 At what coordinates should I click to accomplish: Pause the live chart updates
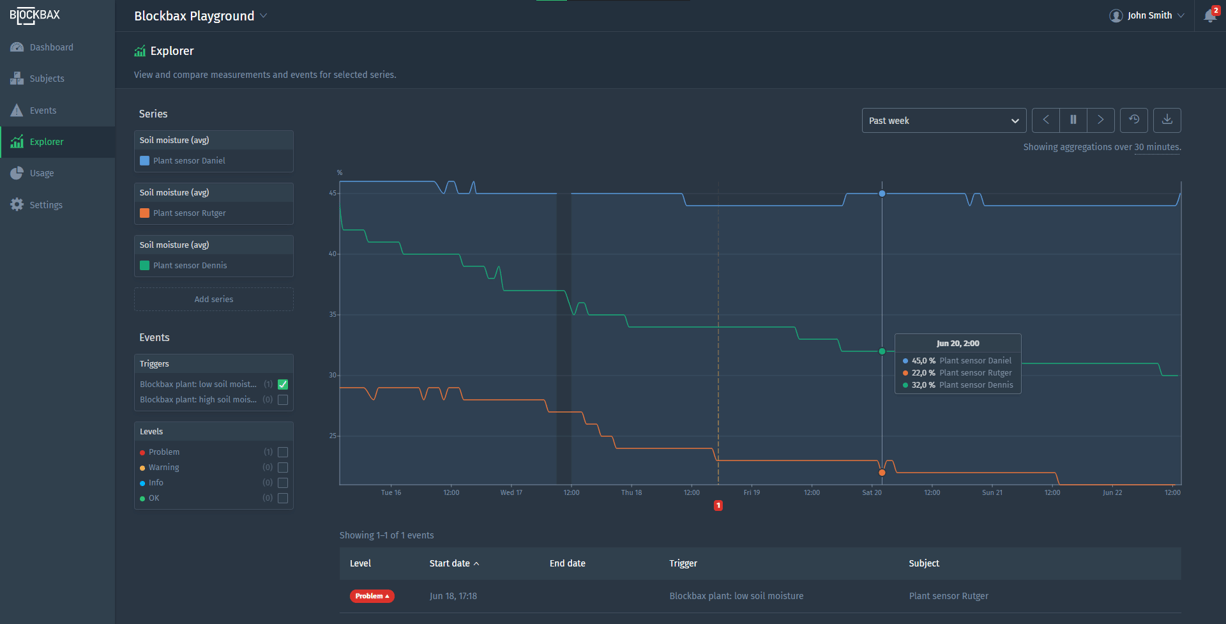[x=1072, y=119]
